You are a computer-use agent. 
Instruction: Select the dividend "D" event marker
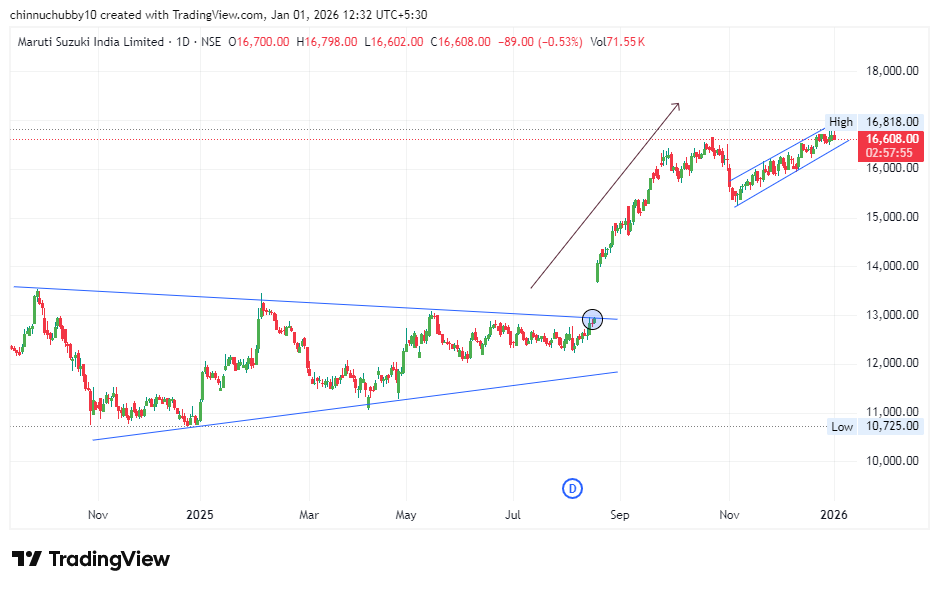coord(571,487)
